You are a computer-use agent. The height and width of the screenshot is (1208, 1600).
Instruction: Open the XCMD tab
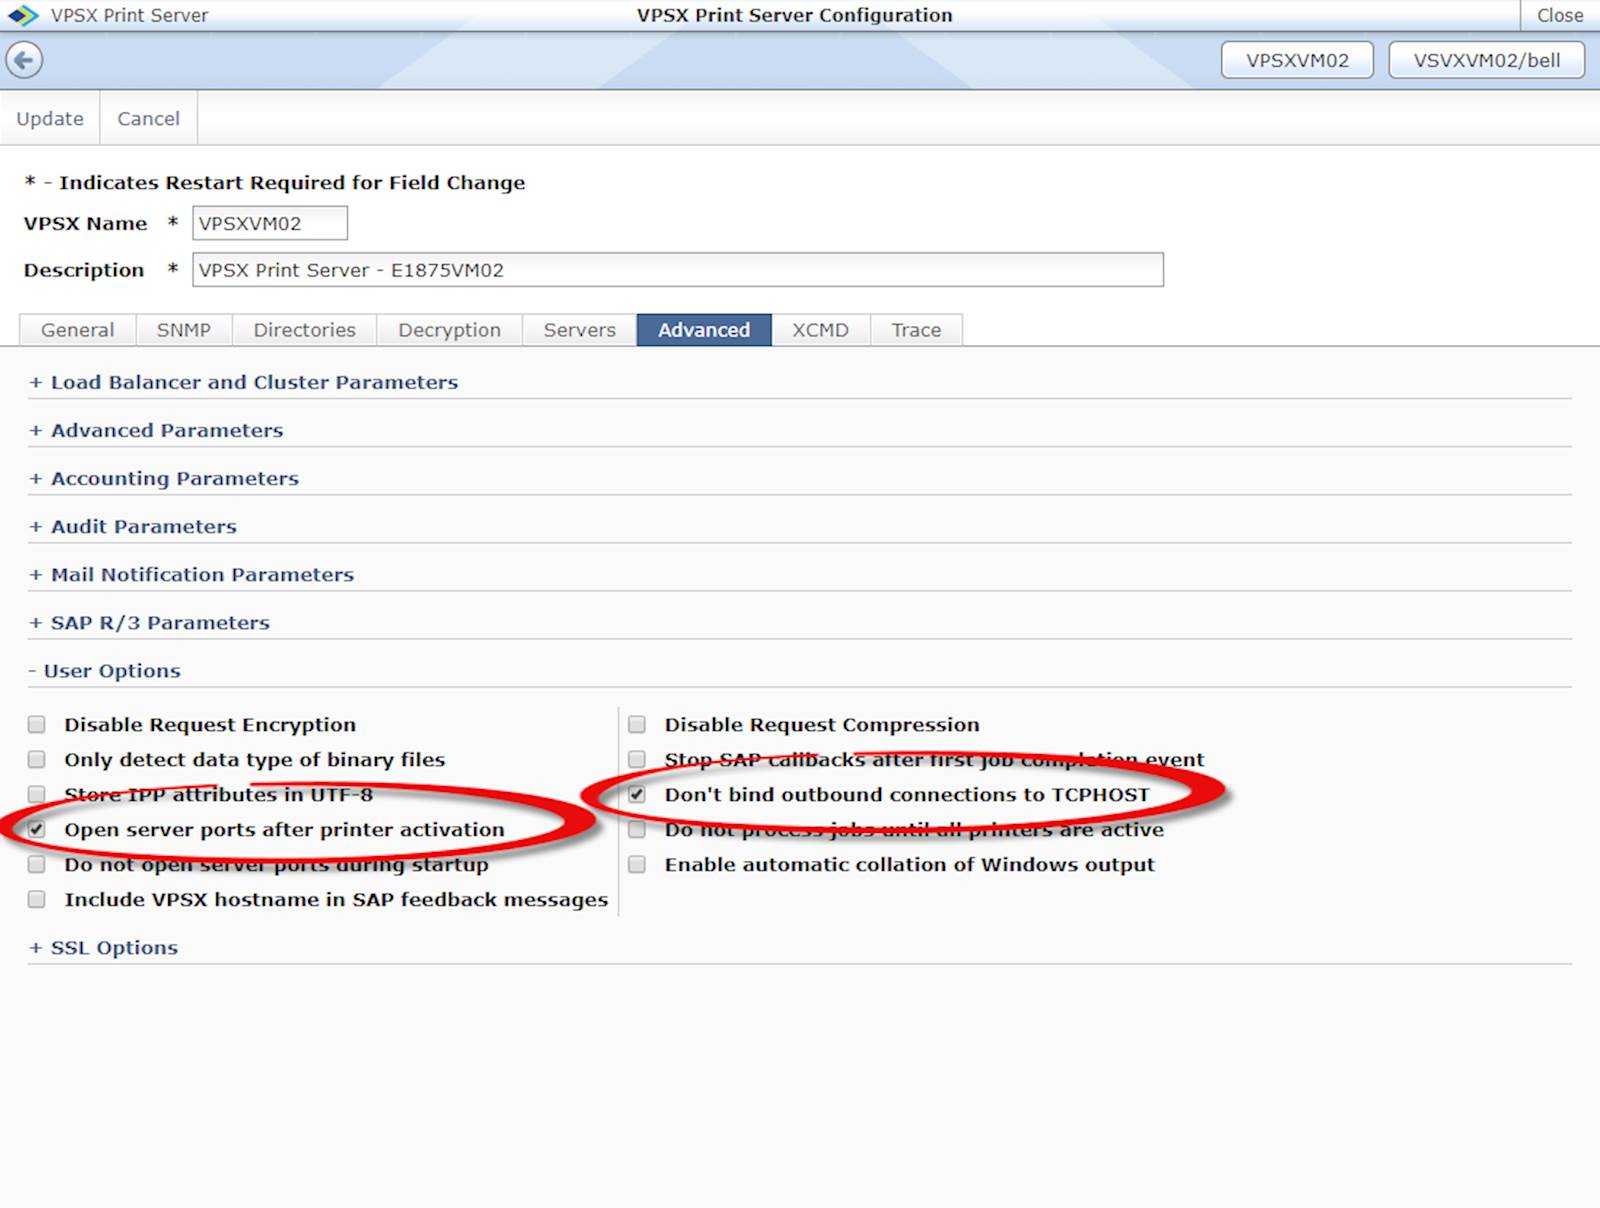point(820,330)
